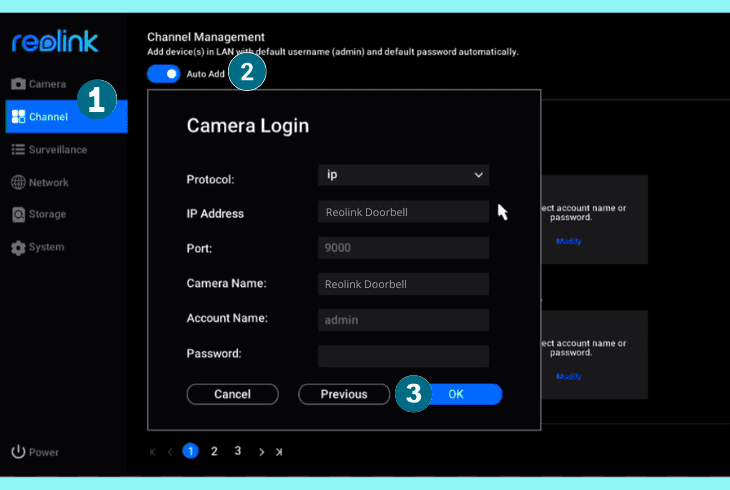Click the lower Modify link
730x490 pixels.
569,376
